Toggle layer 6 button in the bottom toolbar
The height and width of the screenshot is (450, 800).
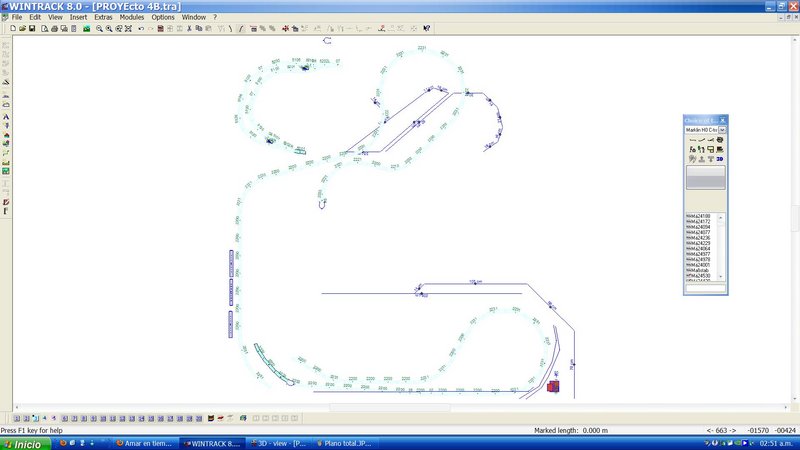[65, 418]
